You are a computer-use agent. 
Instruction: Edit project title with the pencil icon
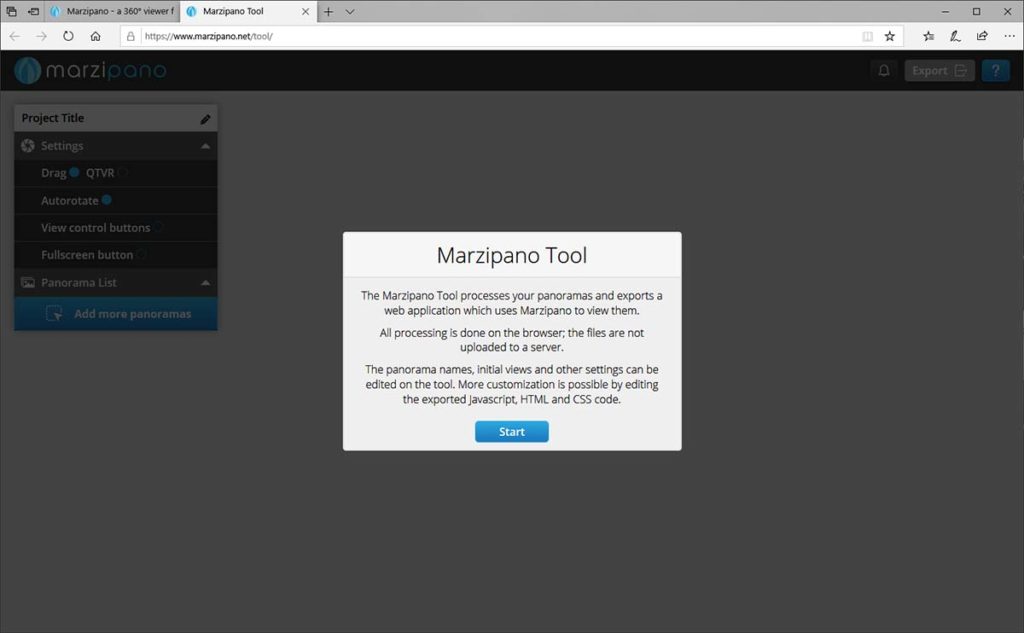tap(205, 119)
